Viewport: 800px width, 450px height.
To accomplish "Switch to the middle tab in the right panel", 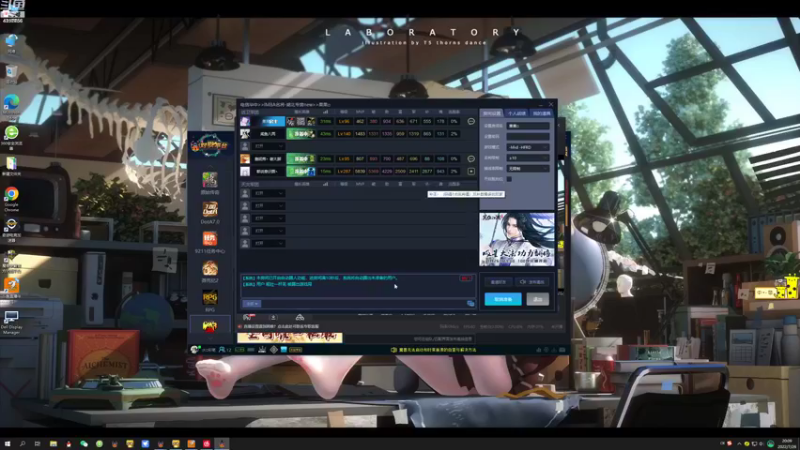I will (516, 113).
